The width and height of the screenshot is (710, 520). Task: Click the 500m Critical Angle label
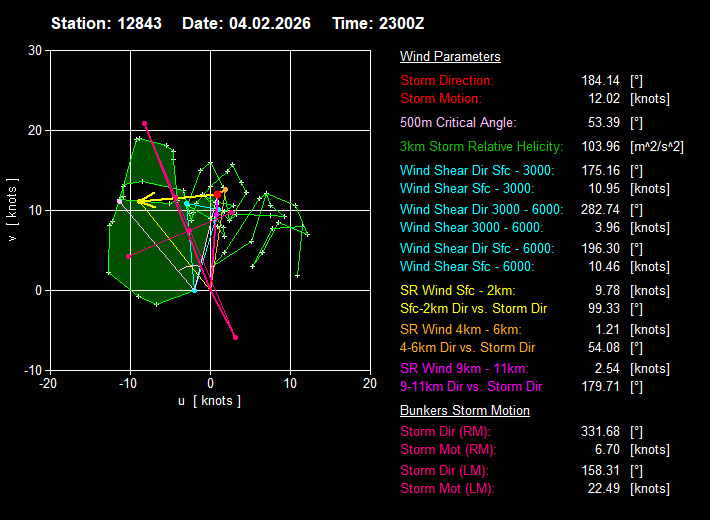click(x=458, y=122)
